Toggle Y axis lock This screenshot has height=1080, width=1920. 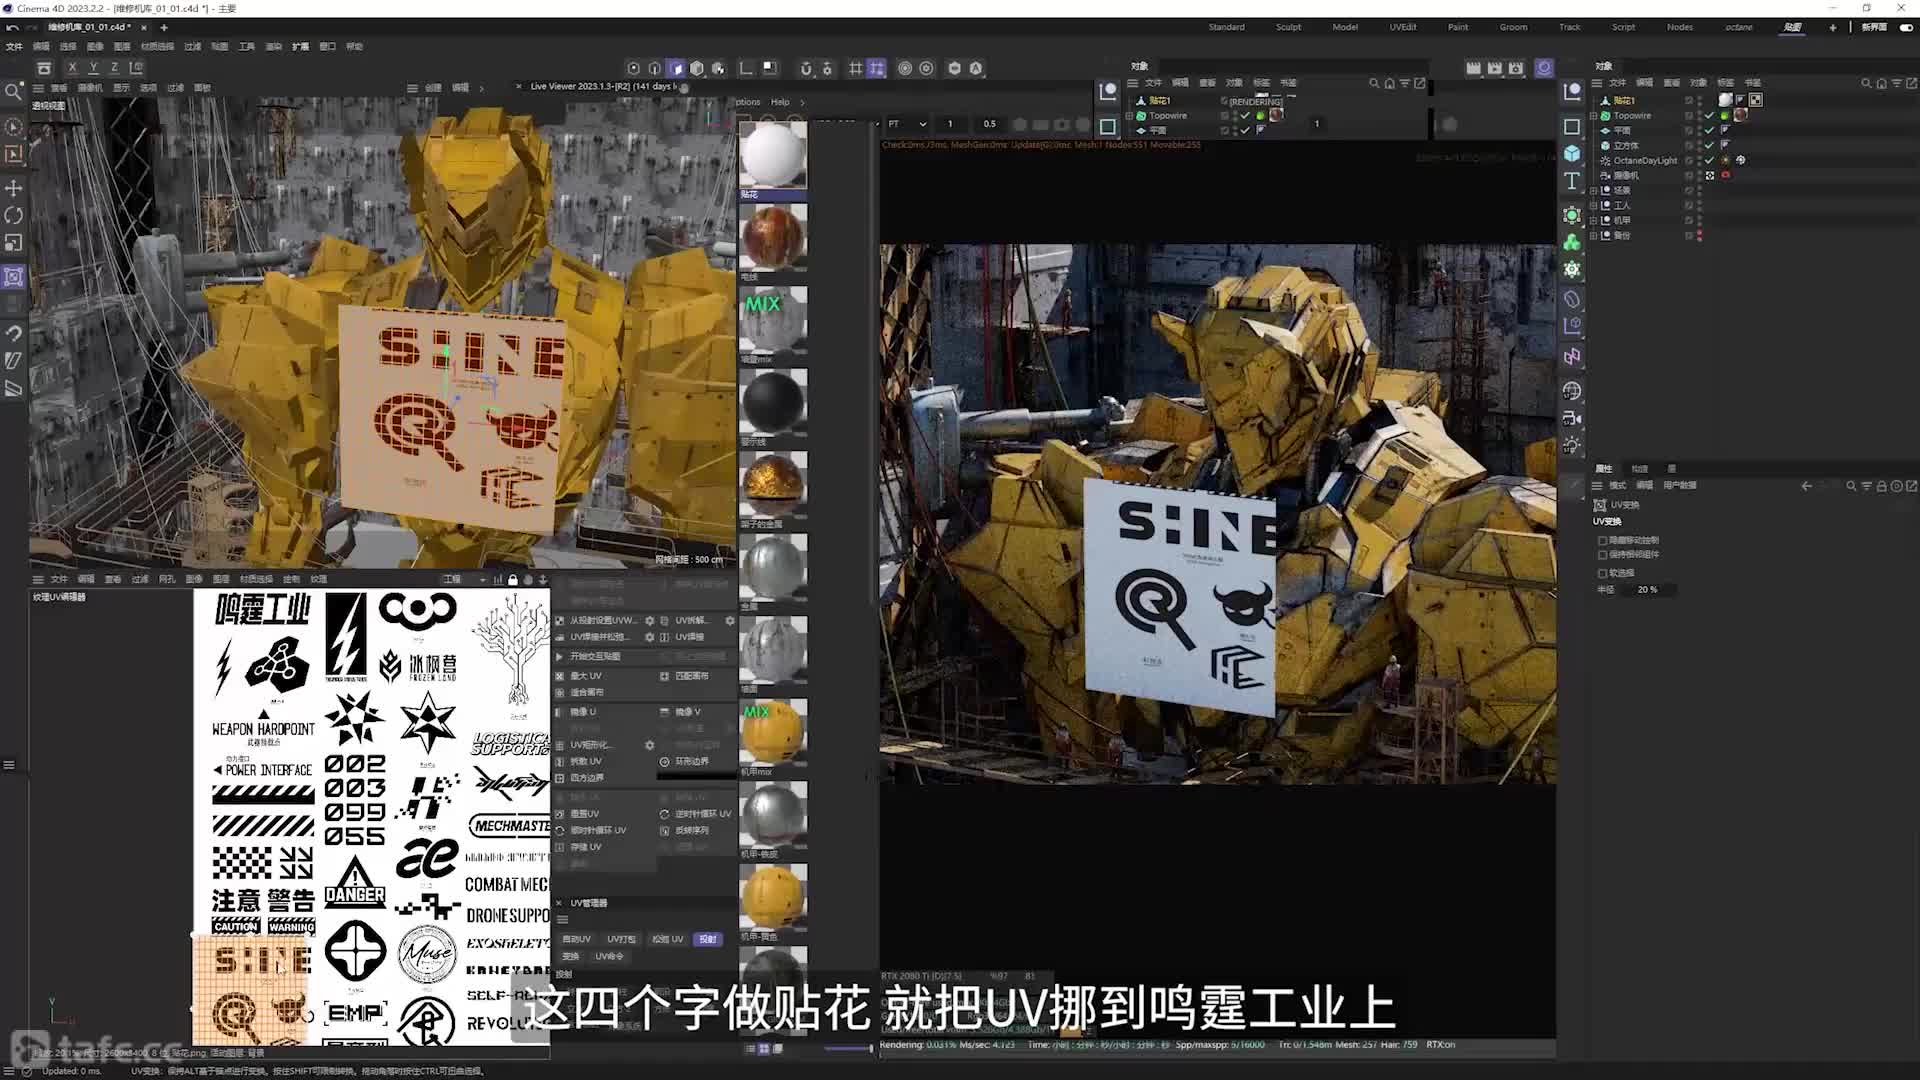[93, 68]
